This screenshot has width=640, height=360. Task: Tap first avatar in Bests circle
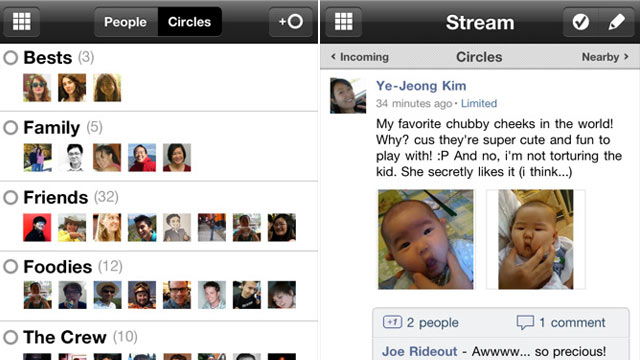[x=37, y=87]
